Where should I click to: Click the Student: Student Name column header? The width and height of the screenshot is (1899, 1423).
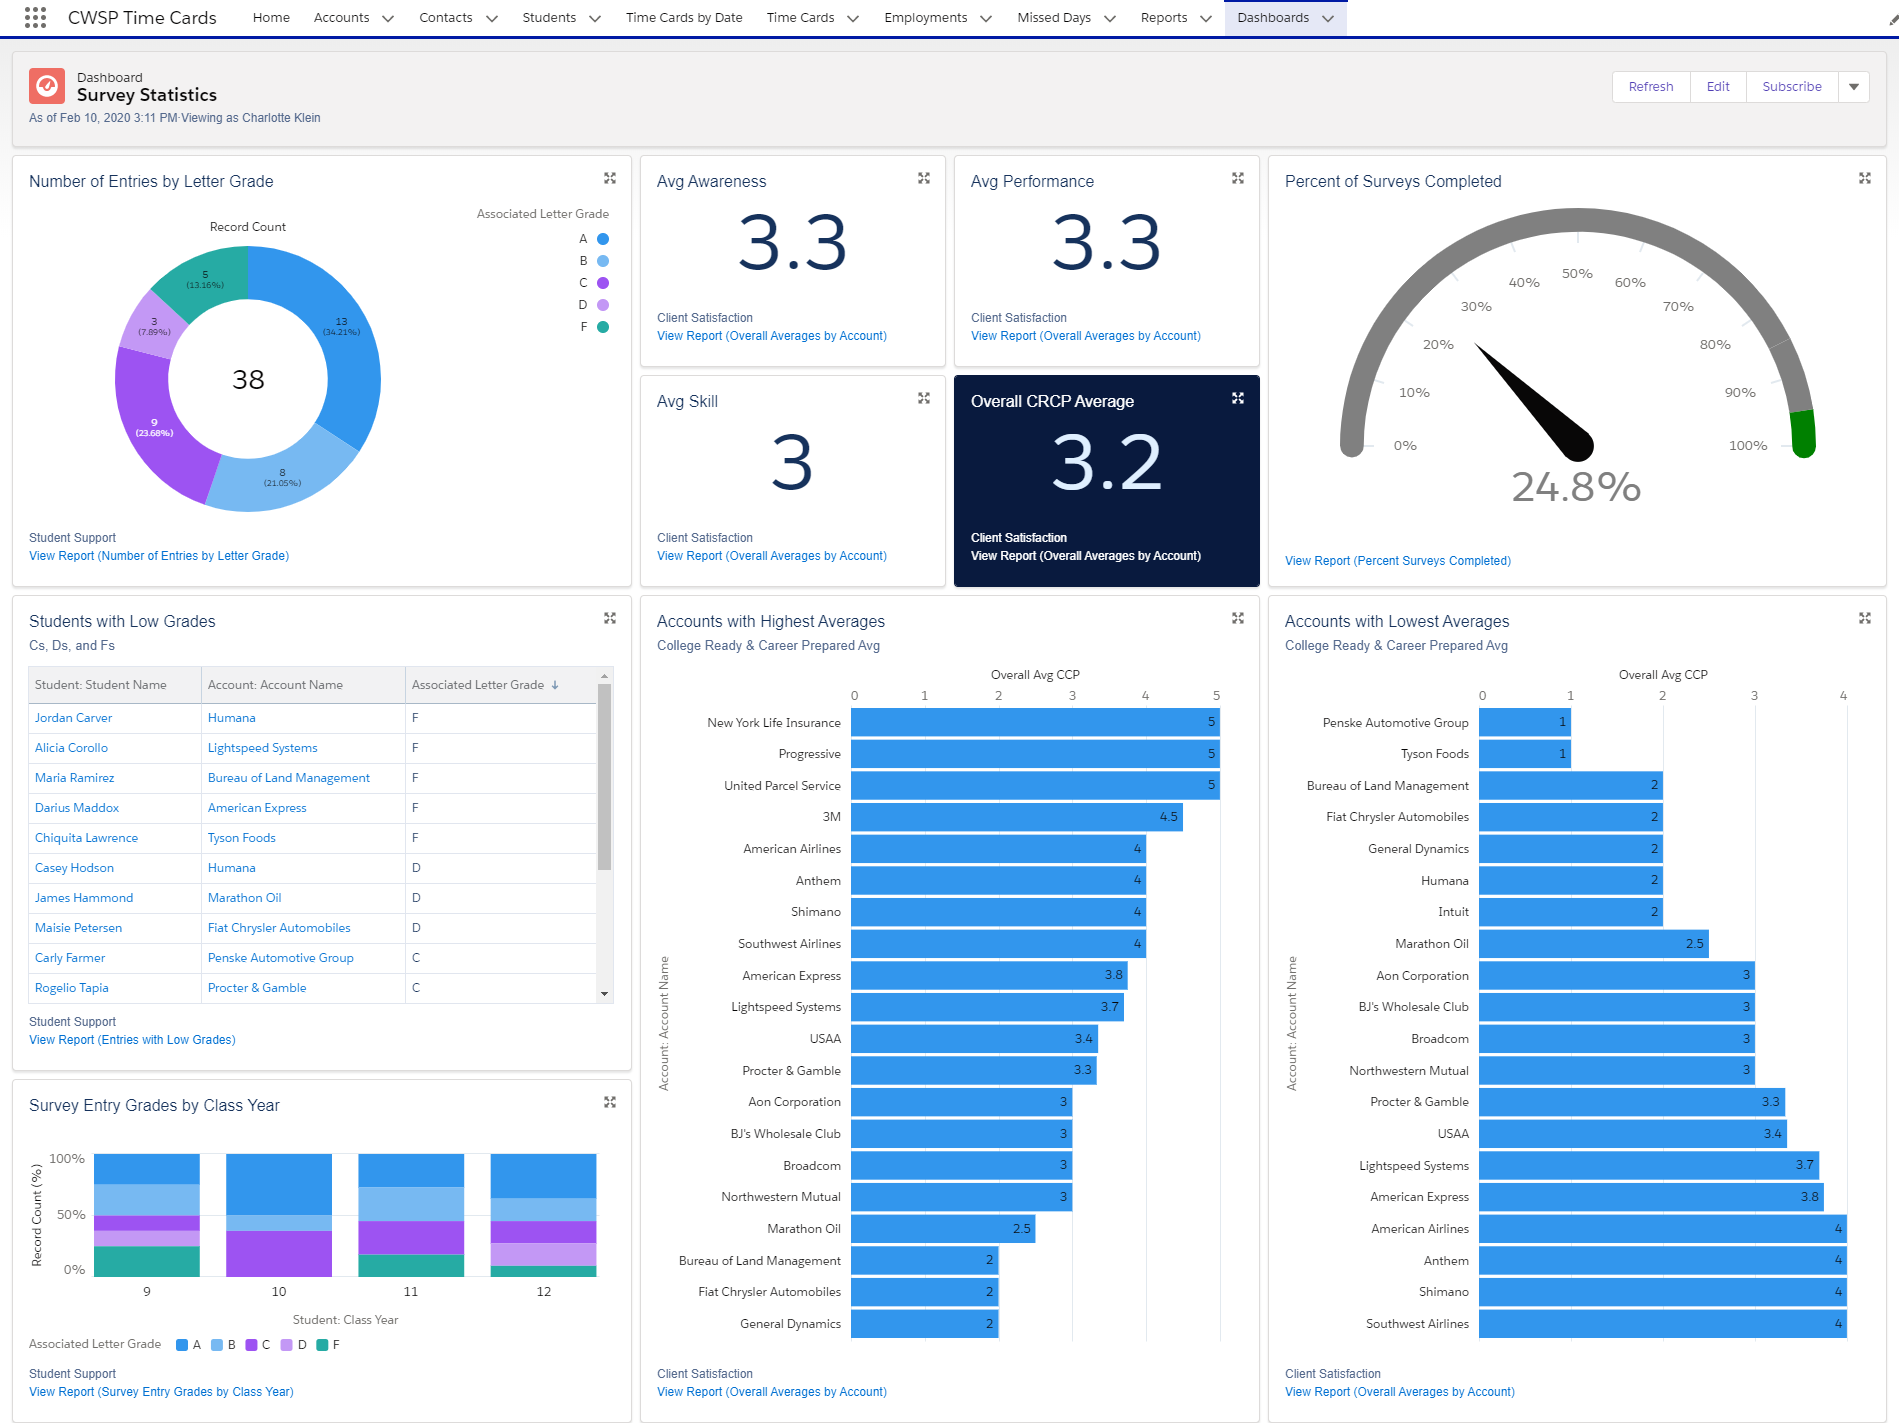pyautogui.click(x=115, y=685)
